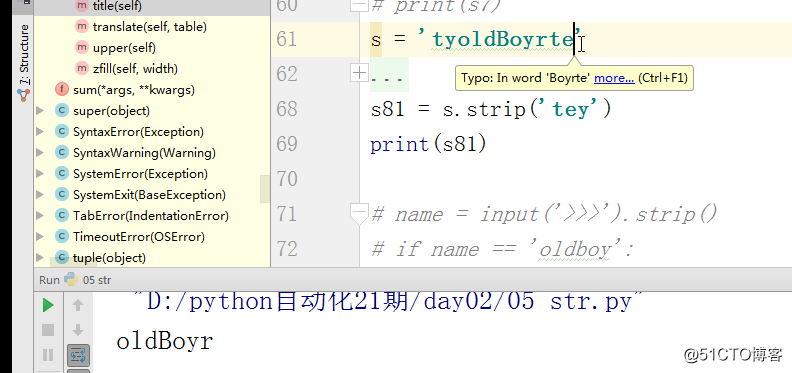Expand the TimeoutError(OSError) class node
Viewport: 792px width, 373px height.
[x=40, y=237]
